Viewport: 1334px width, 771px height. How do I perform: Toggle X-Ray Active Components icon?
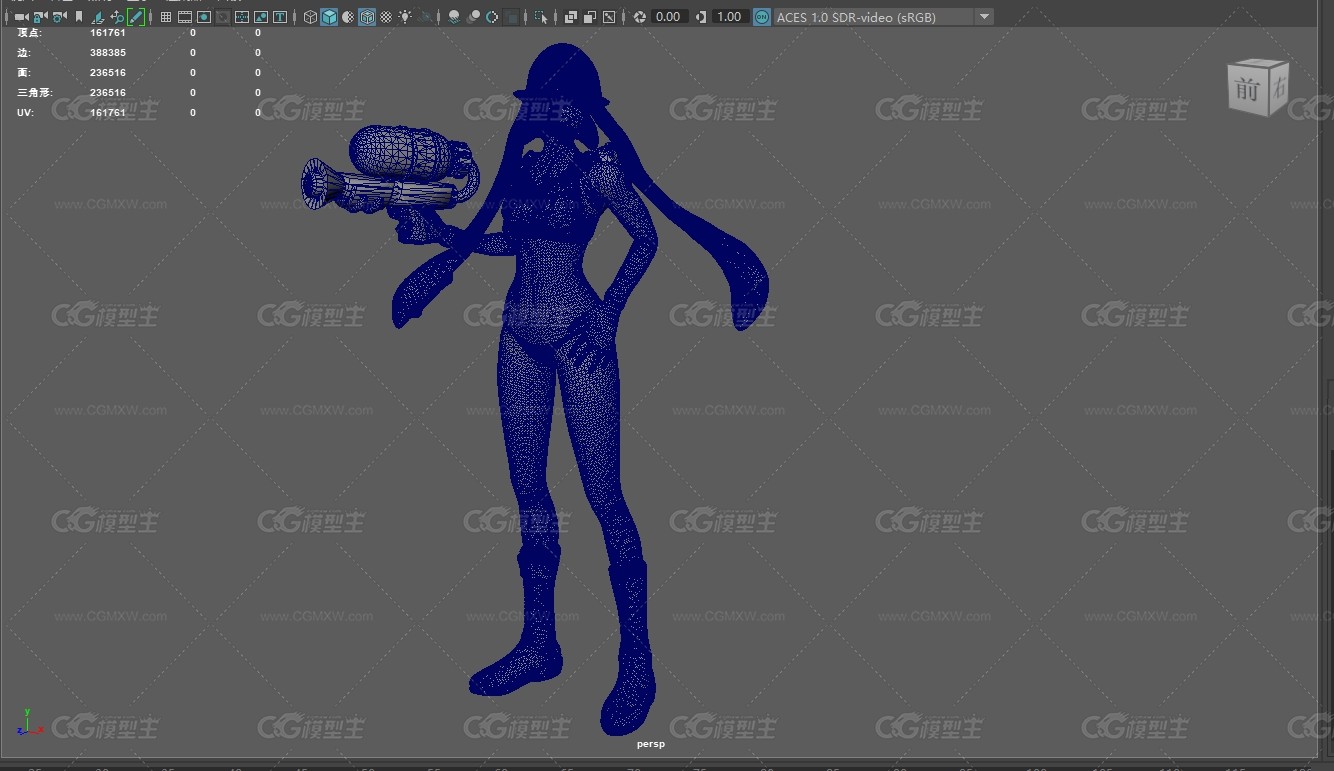pos(590,17)
